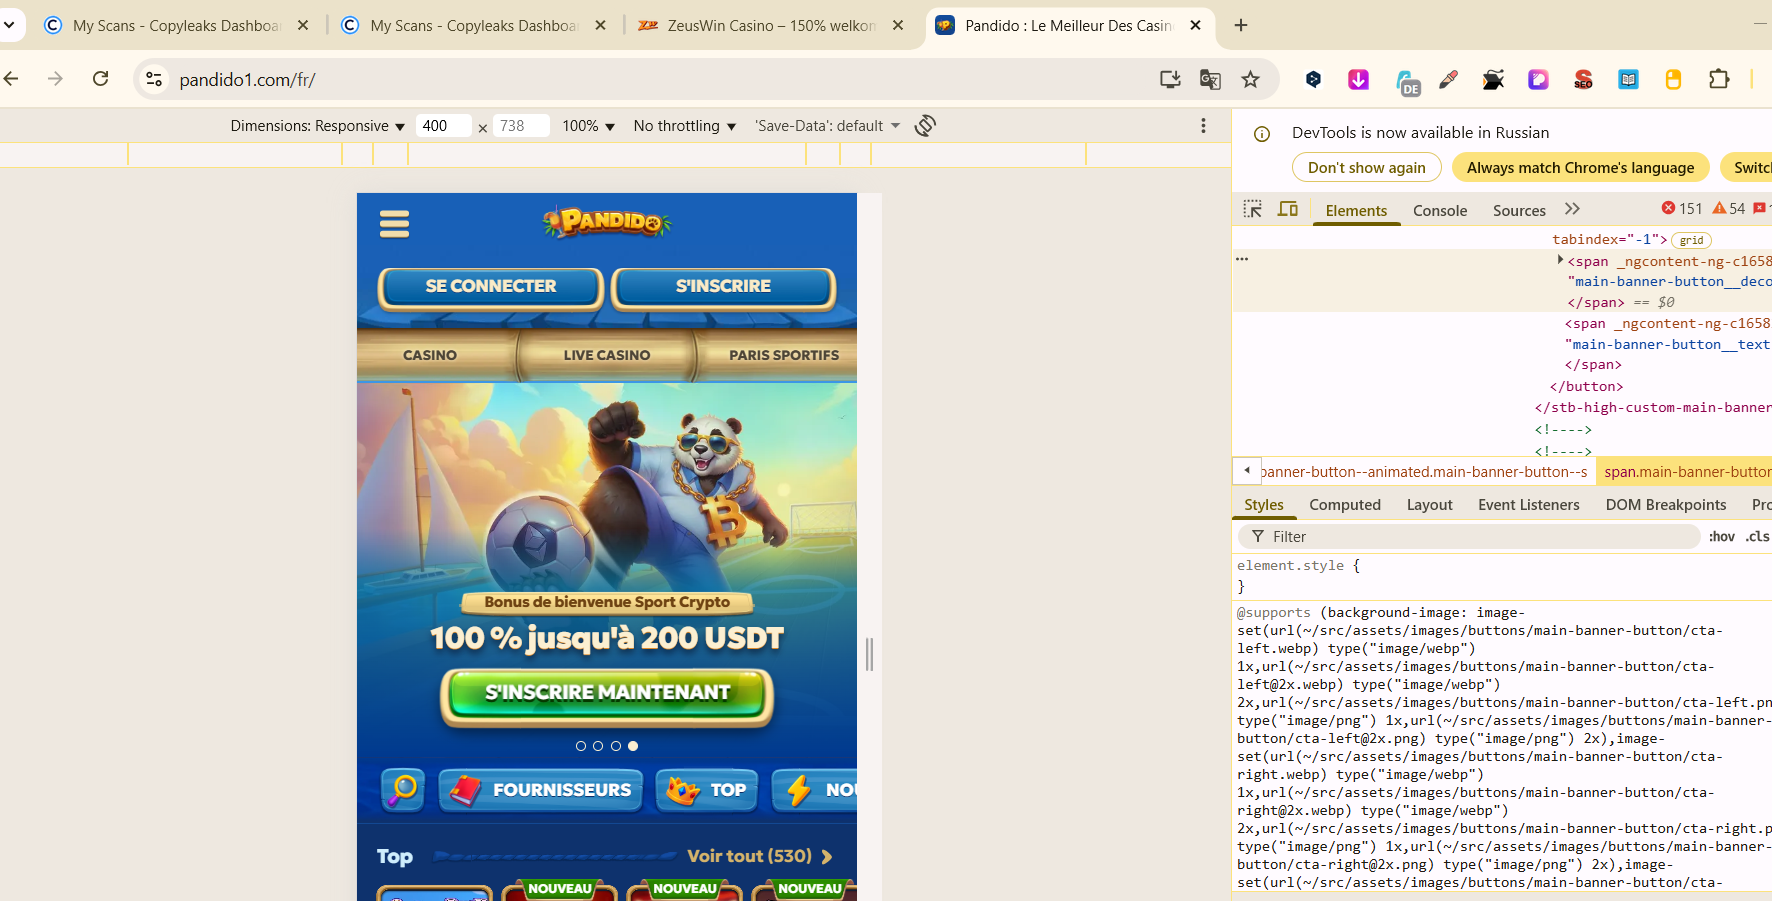Open the 100% zoom dropdown

point(588,126)
